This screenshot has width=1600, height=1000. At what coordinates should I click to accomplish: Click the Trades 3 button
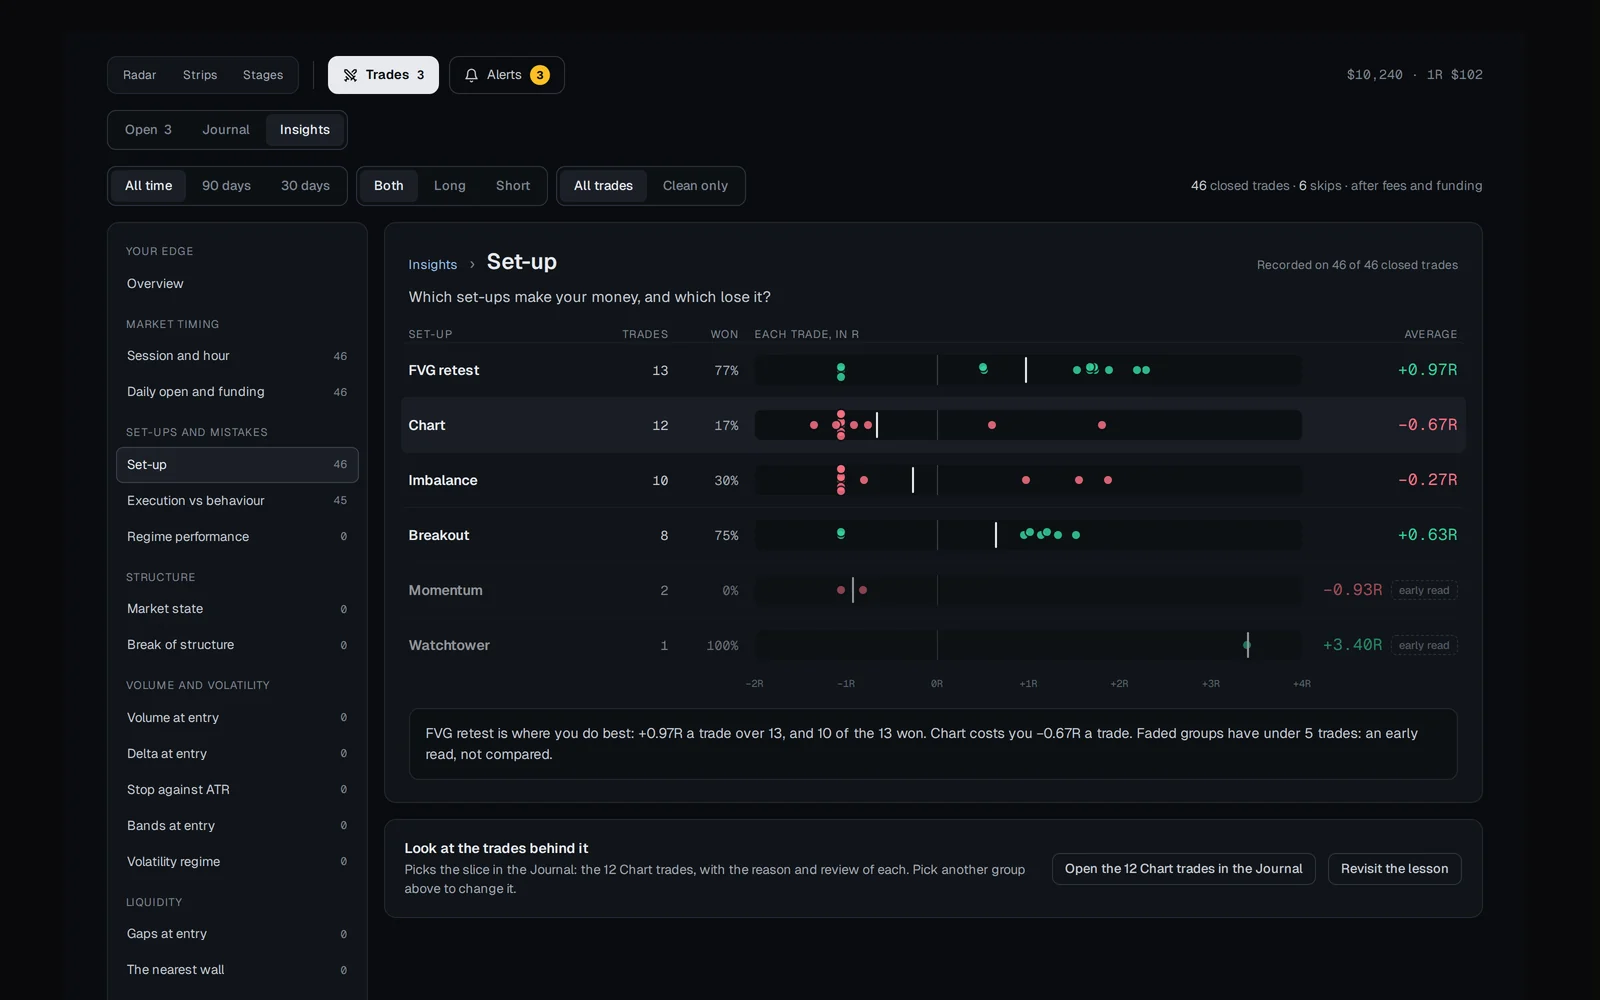(x=383, y=75)
